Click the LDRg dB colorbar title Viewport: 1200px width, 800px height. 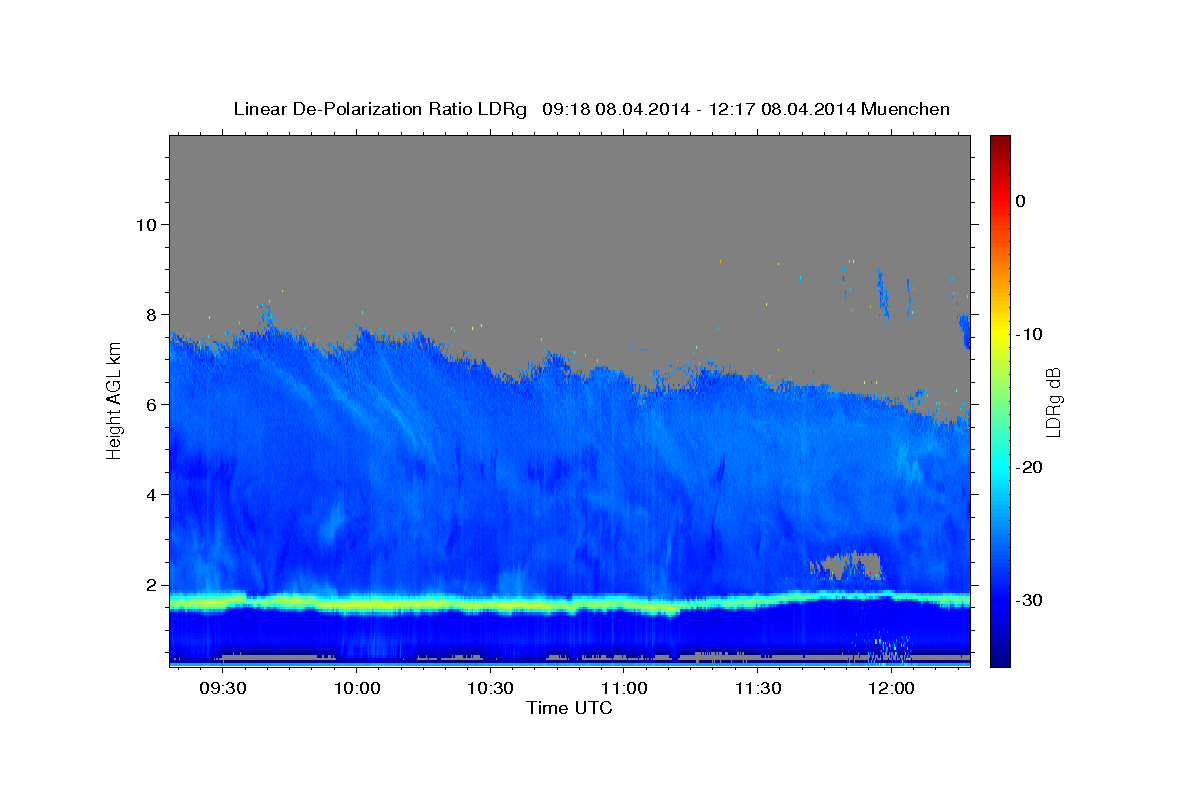1053,401
